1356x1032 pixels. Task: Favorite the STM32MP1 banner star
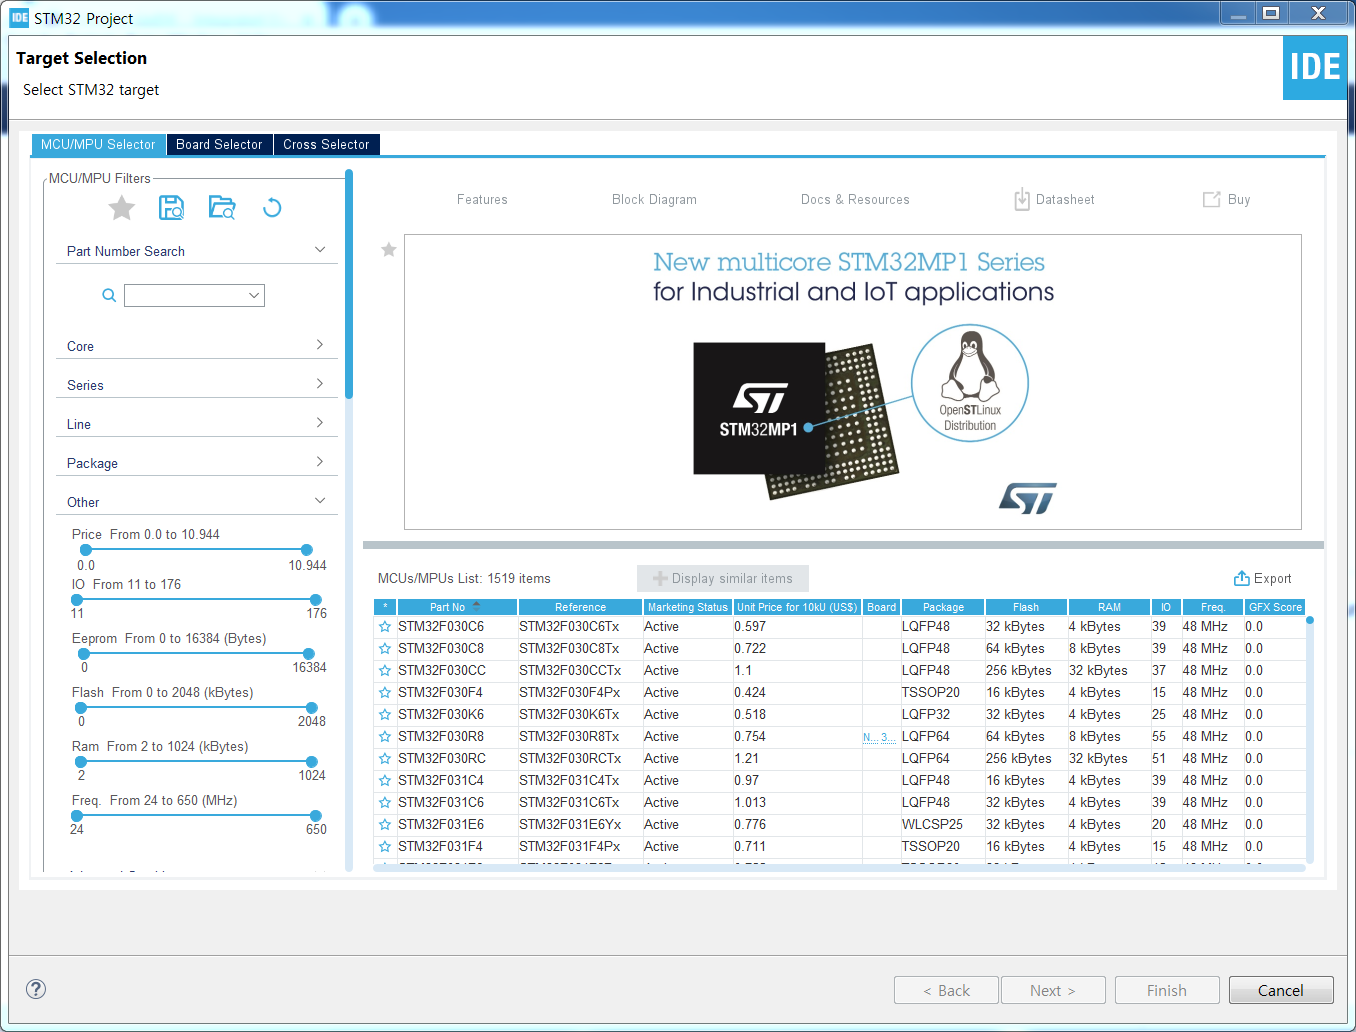tap(389, 250)
